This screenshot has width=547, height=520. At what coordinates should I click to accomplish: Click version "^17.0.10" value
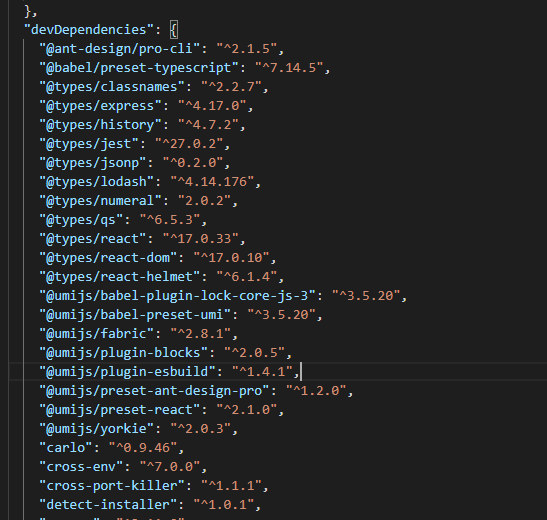click(231, 258)
